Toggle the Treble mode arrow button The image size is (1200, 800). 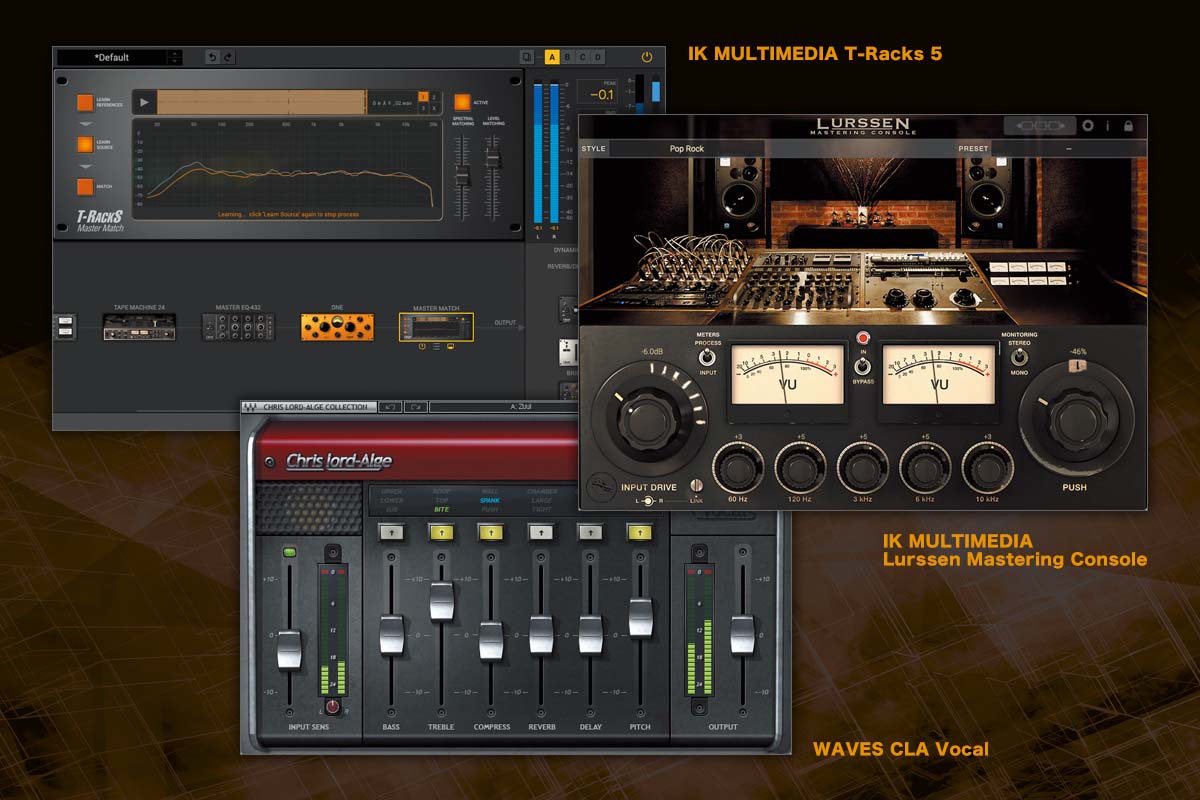pos(441,533)
